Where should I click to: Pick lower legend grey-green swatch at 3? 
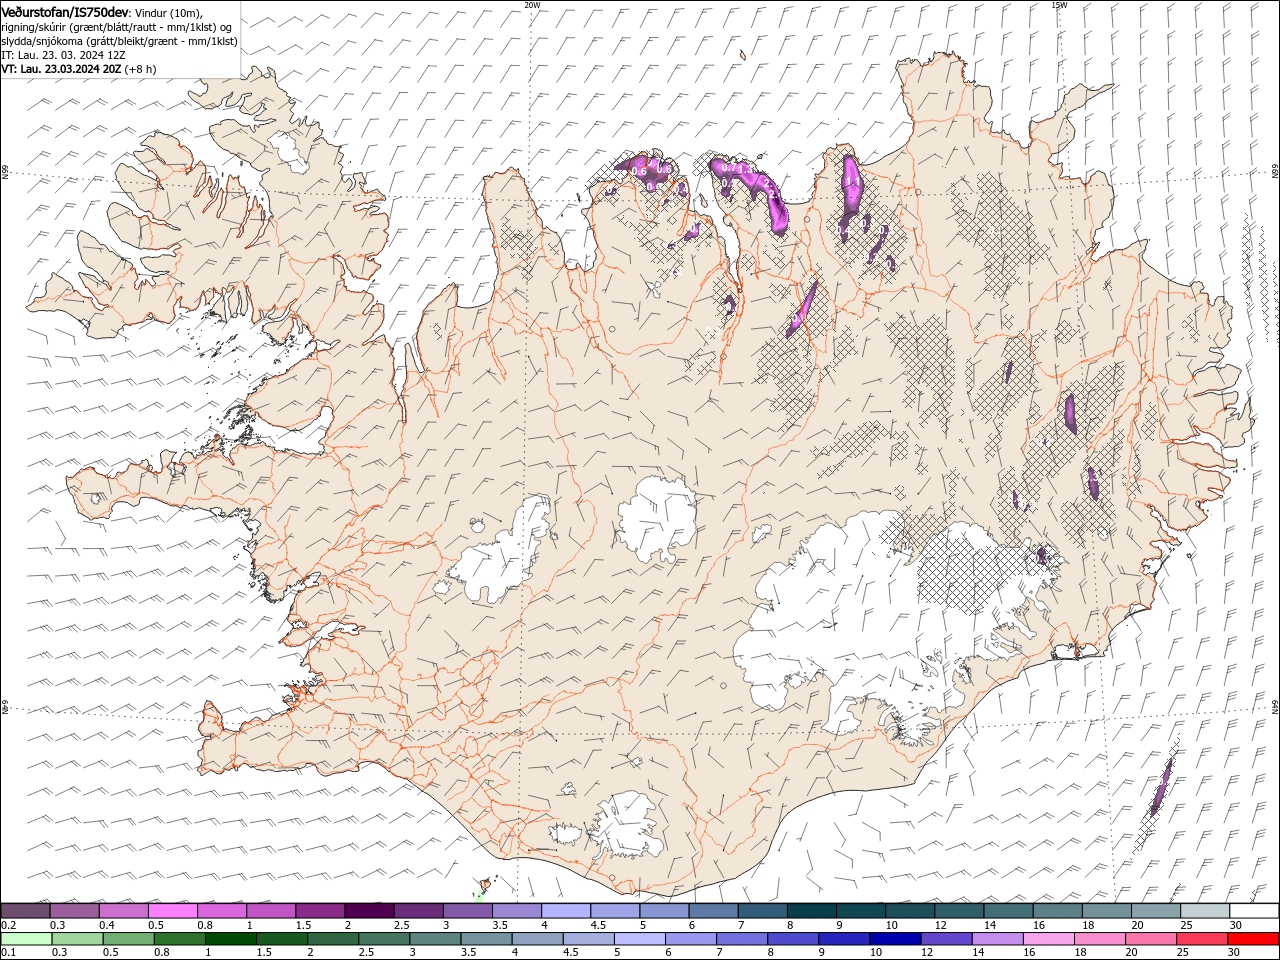(435, 939)
